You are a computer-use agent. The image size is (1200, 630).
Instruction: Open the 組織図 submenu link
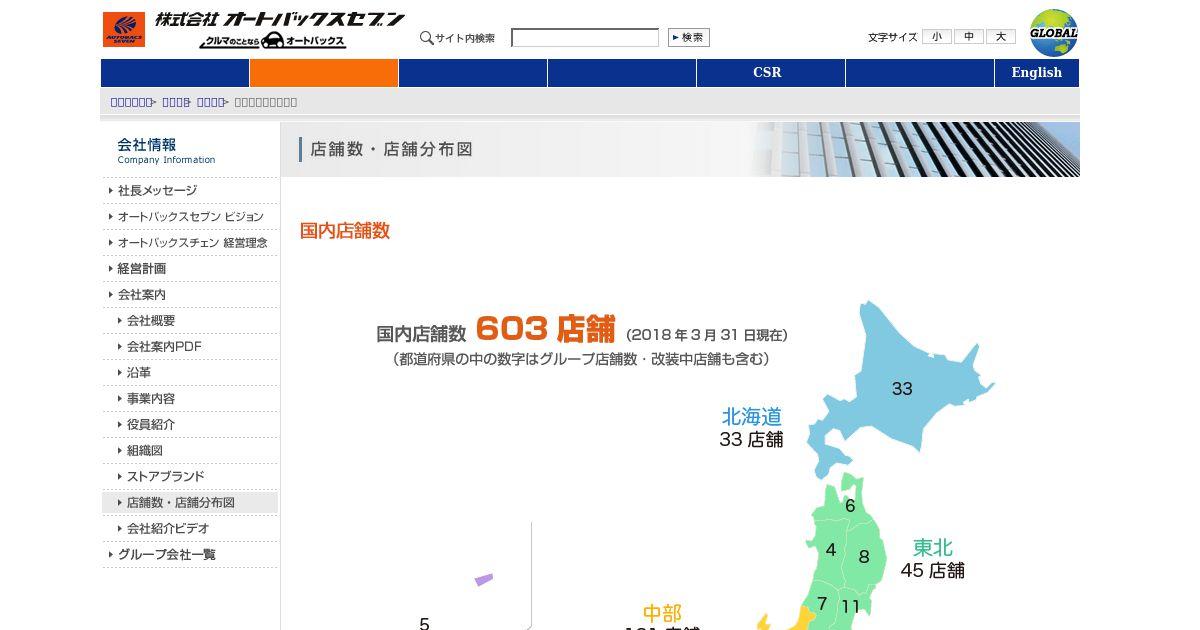pos(145,451)
